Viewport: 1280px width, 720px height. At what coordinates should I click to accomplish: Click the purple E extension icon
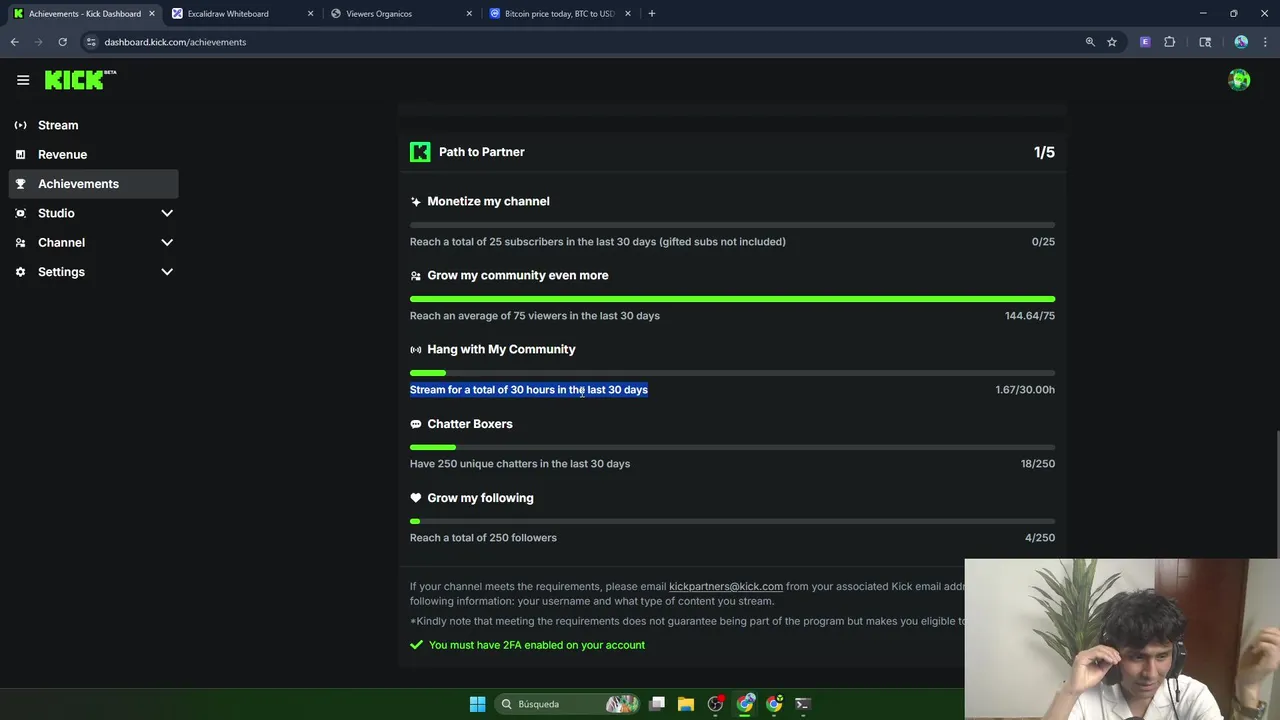click(1145, 42)
